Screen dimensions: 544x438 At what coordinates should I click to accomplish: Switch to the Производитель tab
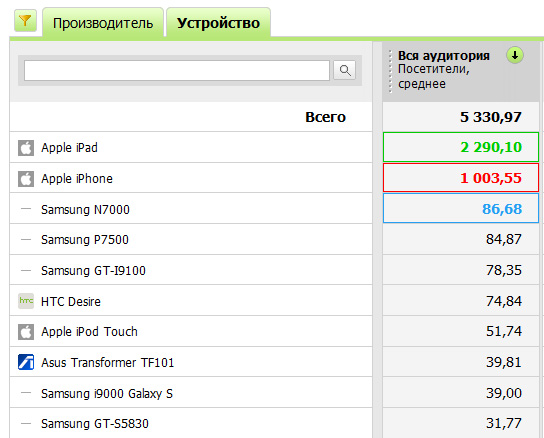tap(103, 23)
